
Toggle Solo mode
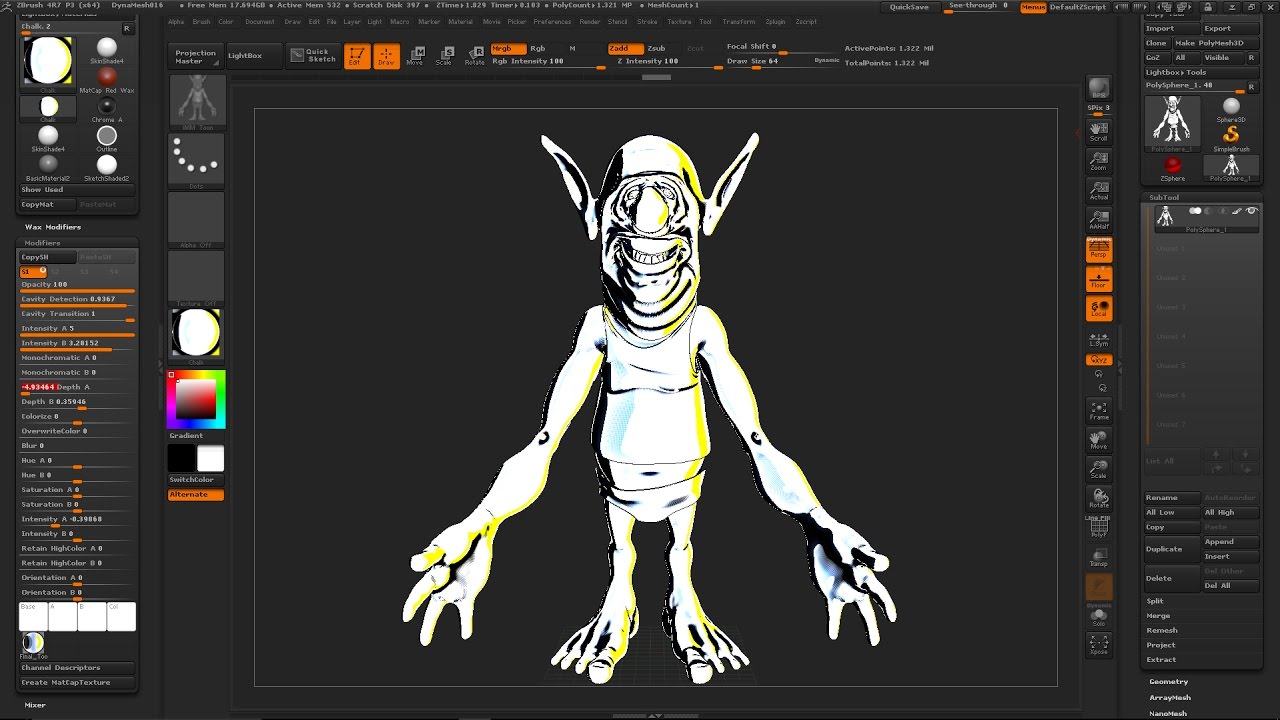coord(1099,617)
